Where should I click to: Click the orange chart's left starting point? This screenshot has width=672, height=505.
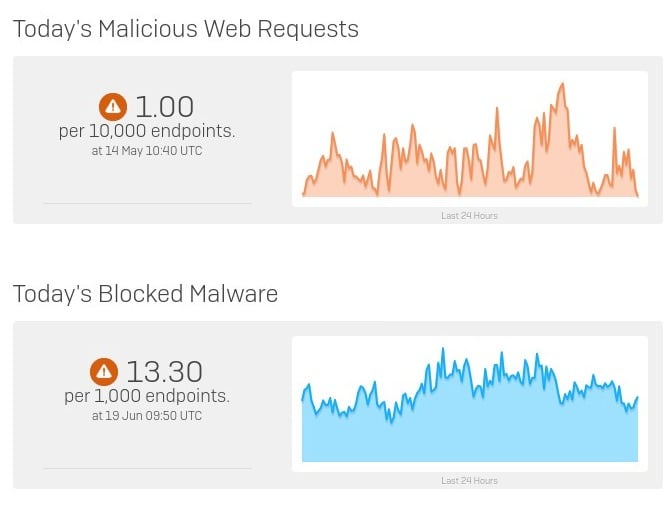click(x=303, y=195)
